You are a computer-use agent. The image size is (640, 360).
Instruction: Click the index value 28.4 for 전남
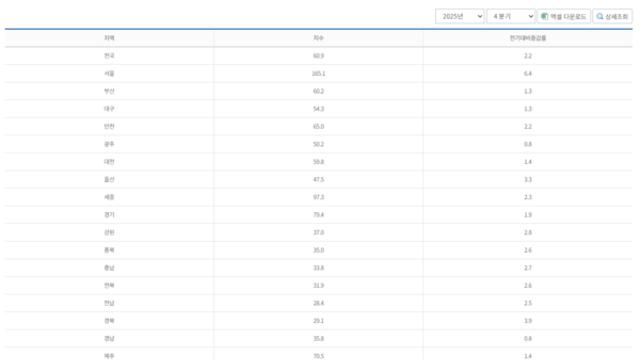(x=318, y=303)
